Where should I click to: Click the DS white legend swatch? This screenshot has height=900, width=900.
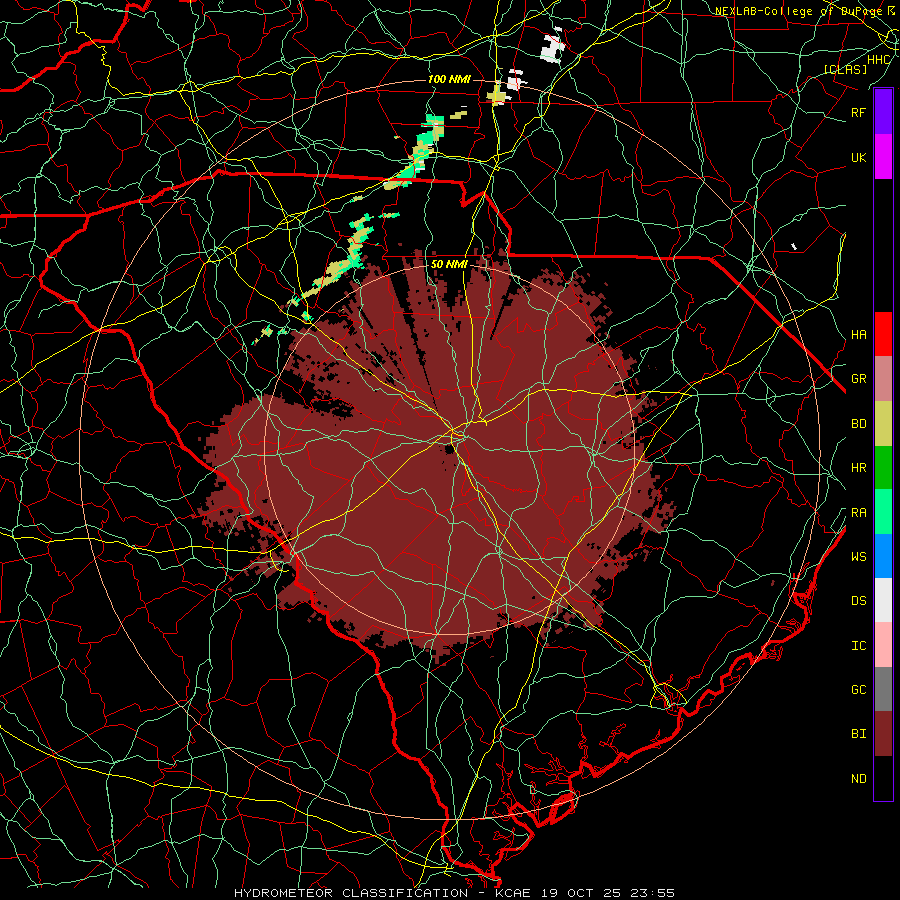tap(883, 600)
